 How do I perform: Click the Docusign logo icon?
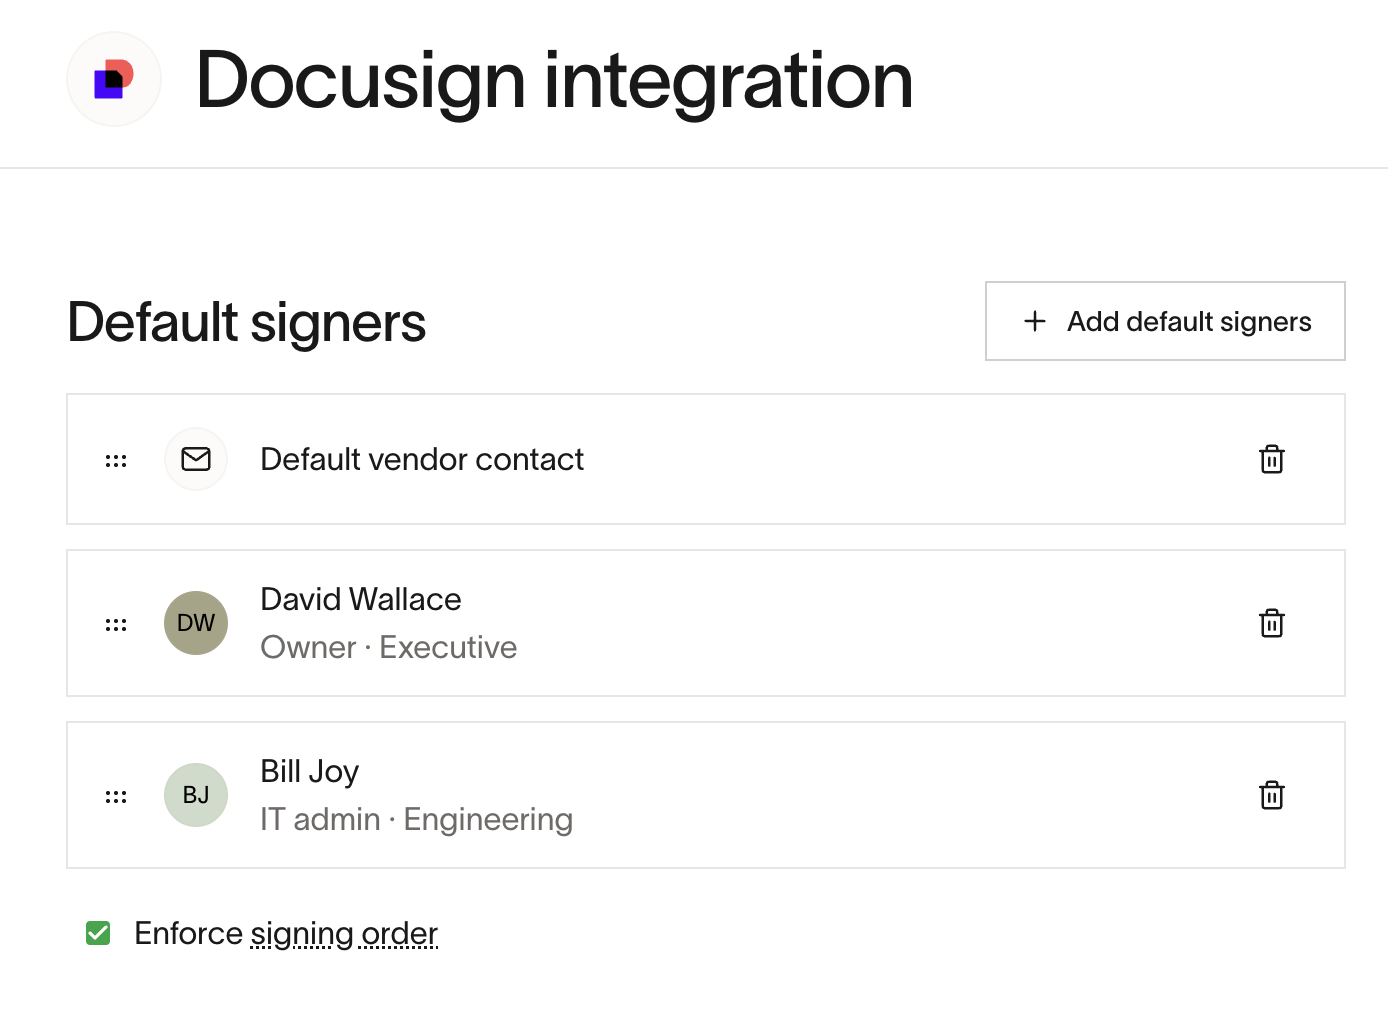[114, 79]
